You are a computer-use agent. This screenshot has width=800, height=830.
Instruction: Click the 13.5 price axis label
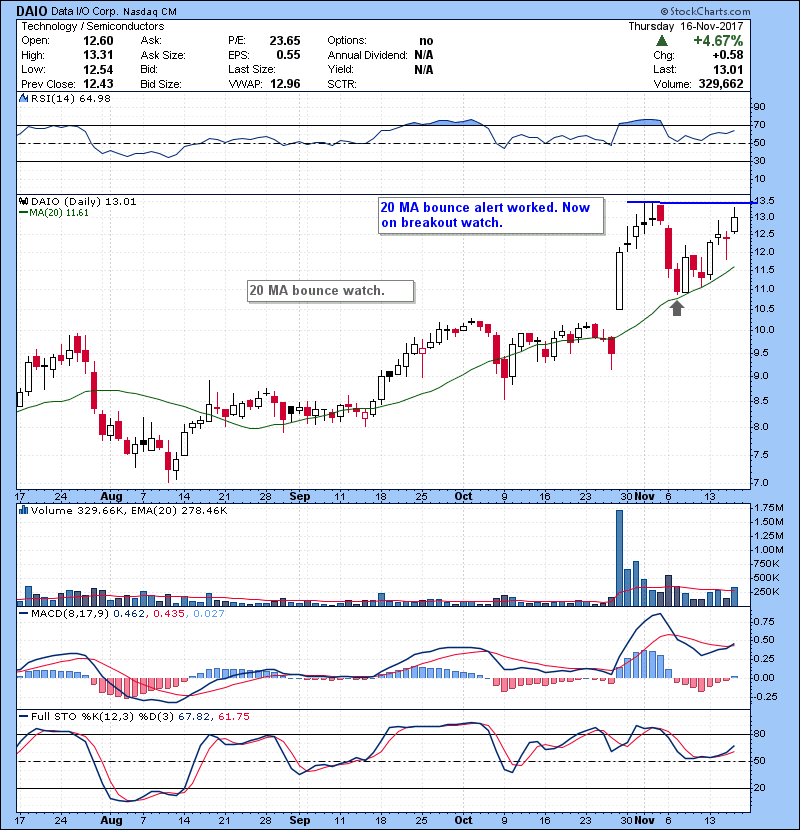tap(764, 201)
